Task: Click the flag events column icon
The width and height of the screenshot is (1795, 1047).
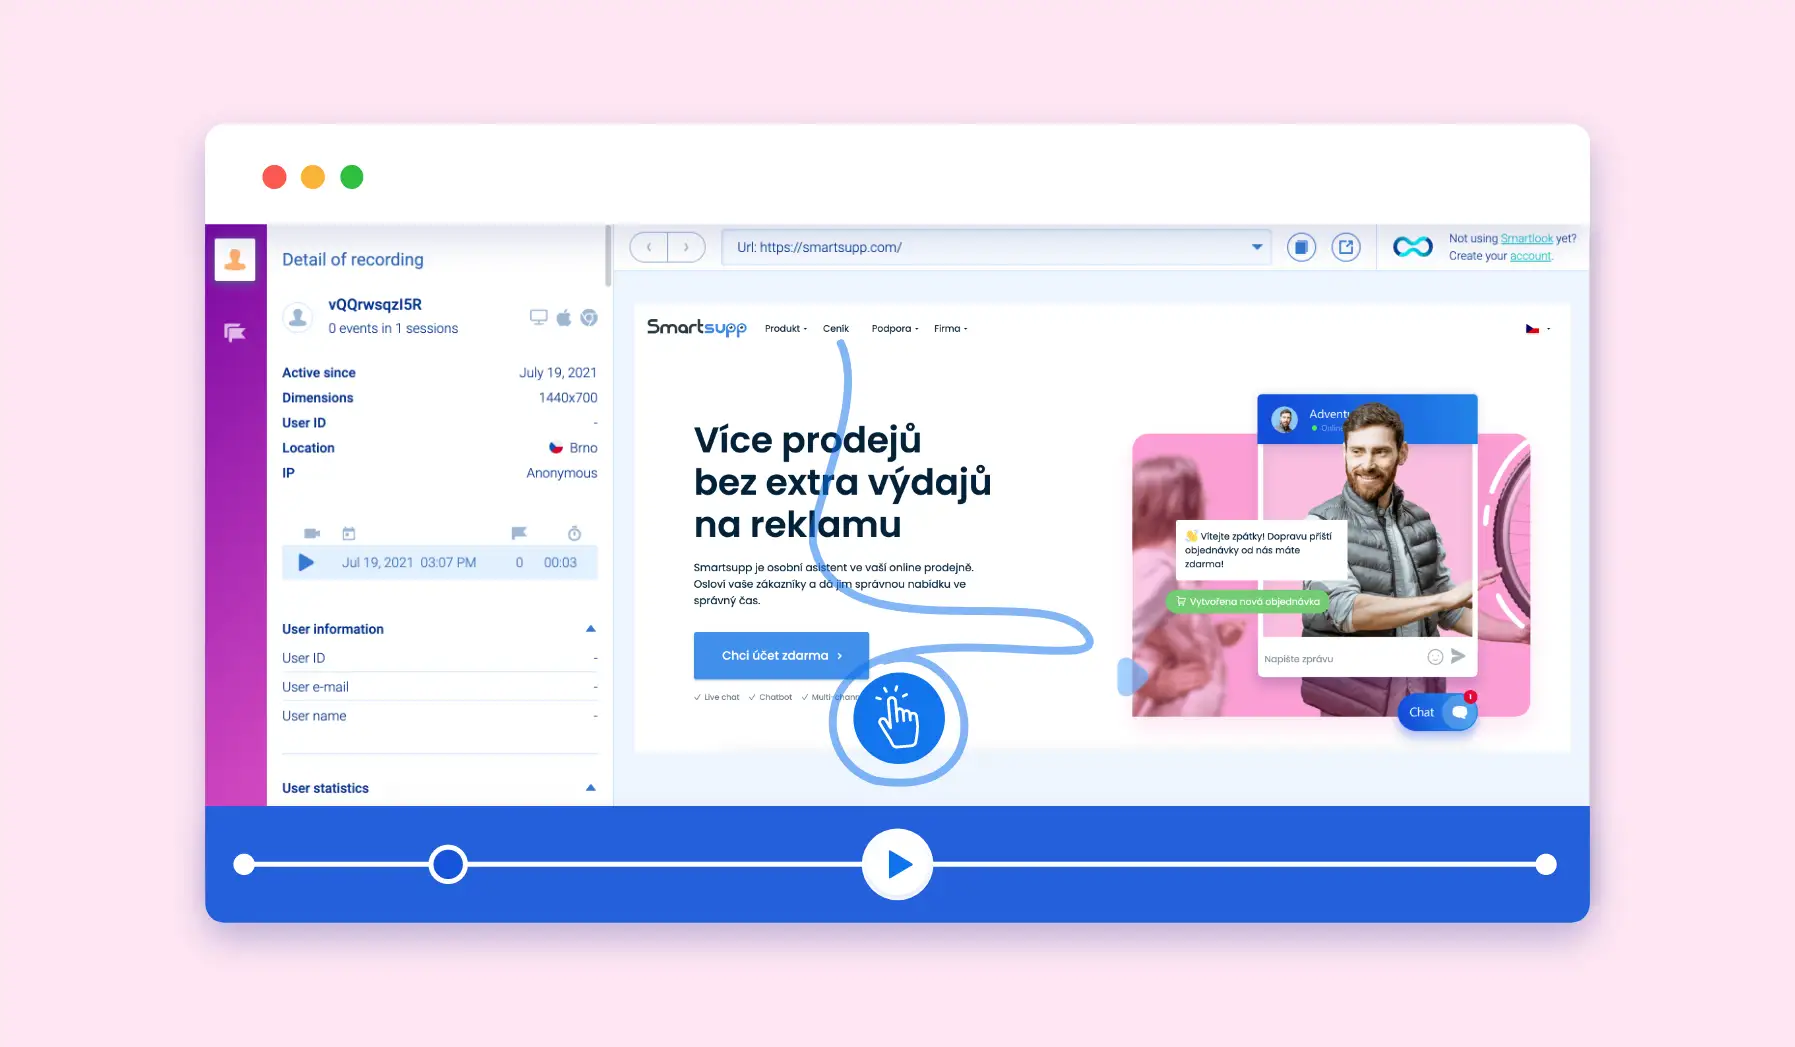Action: point(519,533)
